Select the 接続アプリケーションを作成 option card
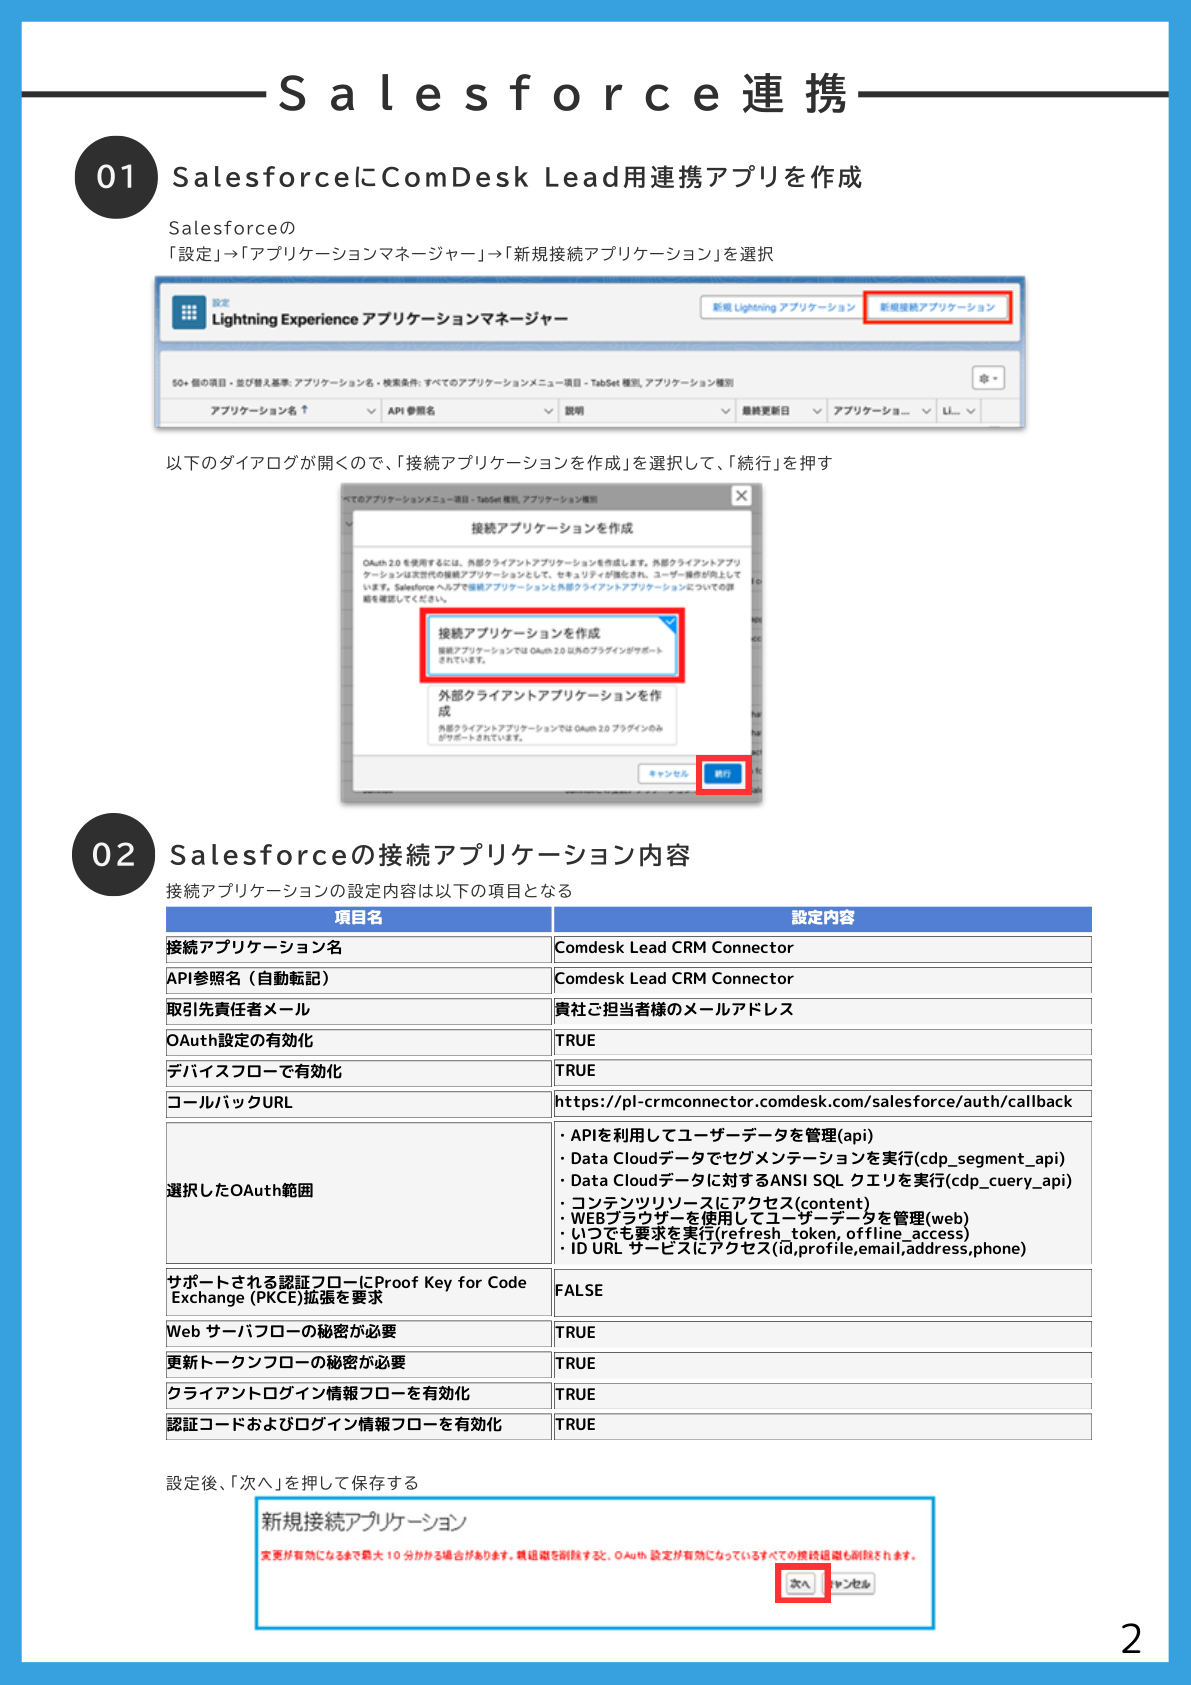Viewport: 1191px width, 1685px height. tap(552, 645)
